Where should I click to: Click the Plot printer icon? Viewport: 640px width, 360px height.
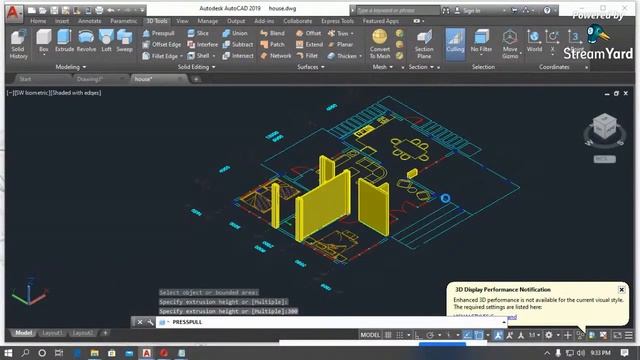pos(99,10)
